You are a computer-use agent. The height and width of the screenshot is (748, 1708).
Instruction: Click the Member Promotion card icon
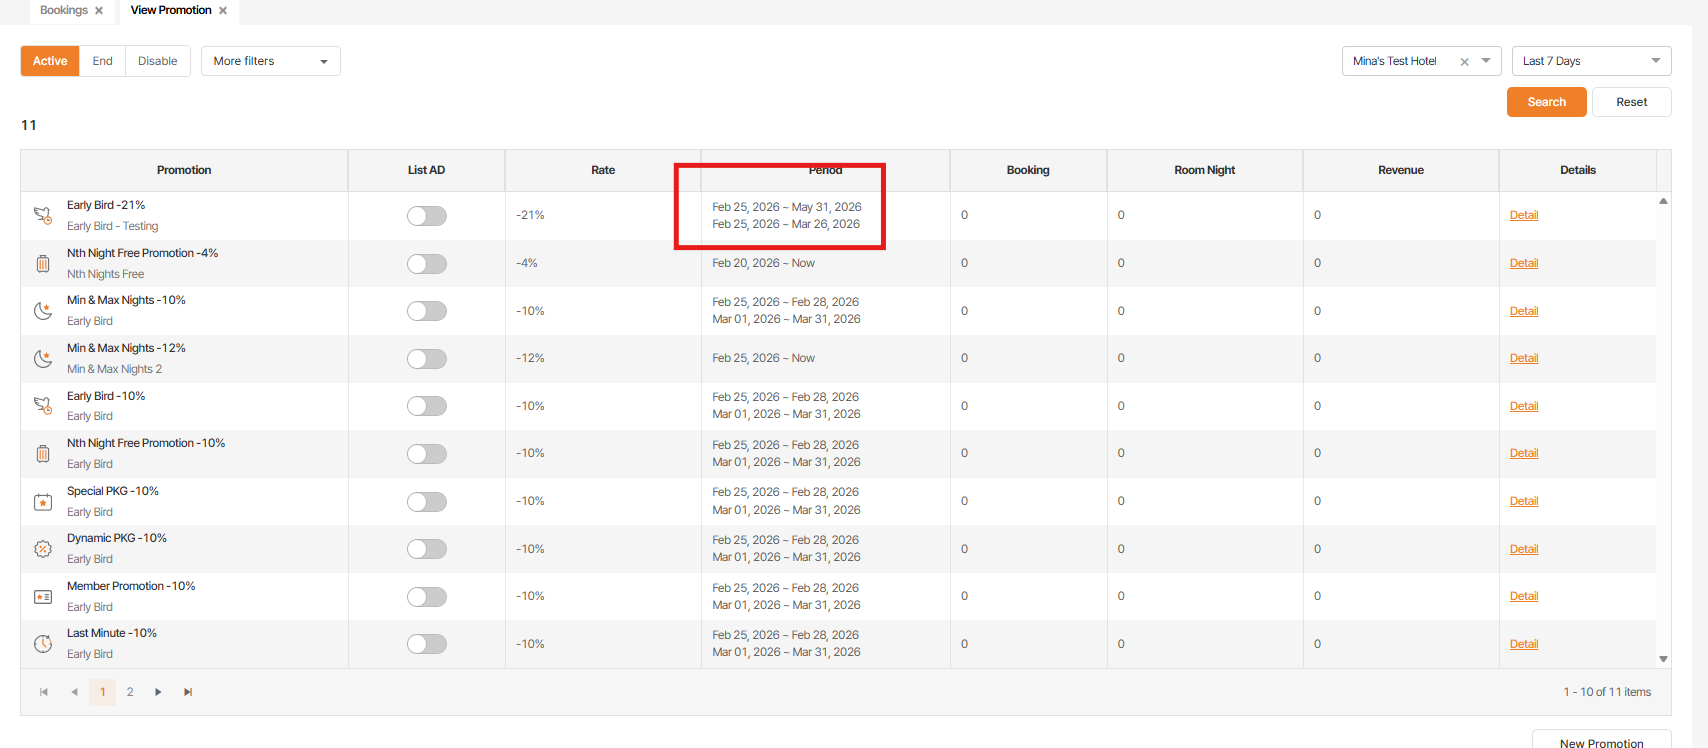point(43,597)
